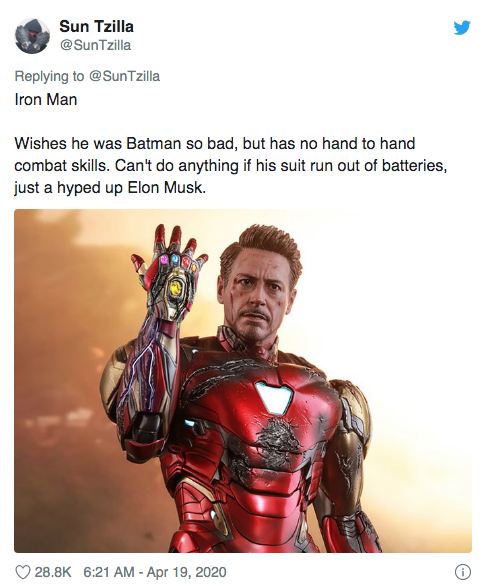The height and width of the screenshot is (588, 487).
Task: Open the 6:21 AM timestamp link
Action: click(108, 572)
